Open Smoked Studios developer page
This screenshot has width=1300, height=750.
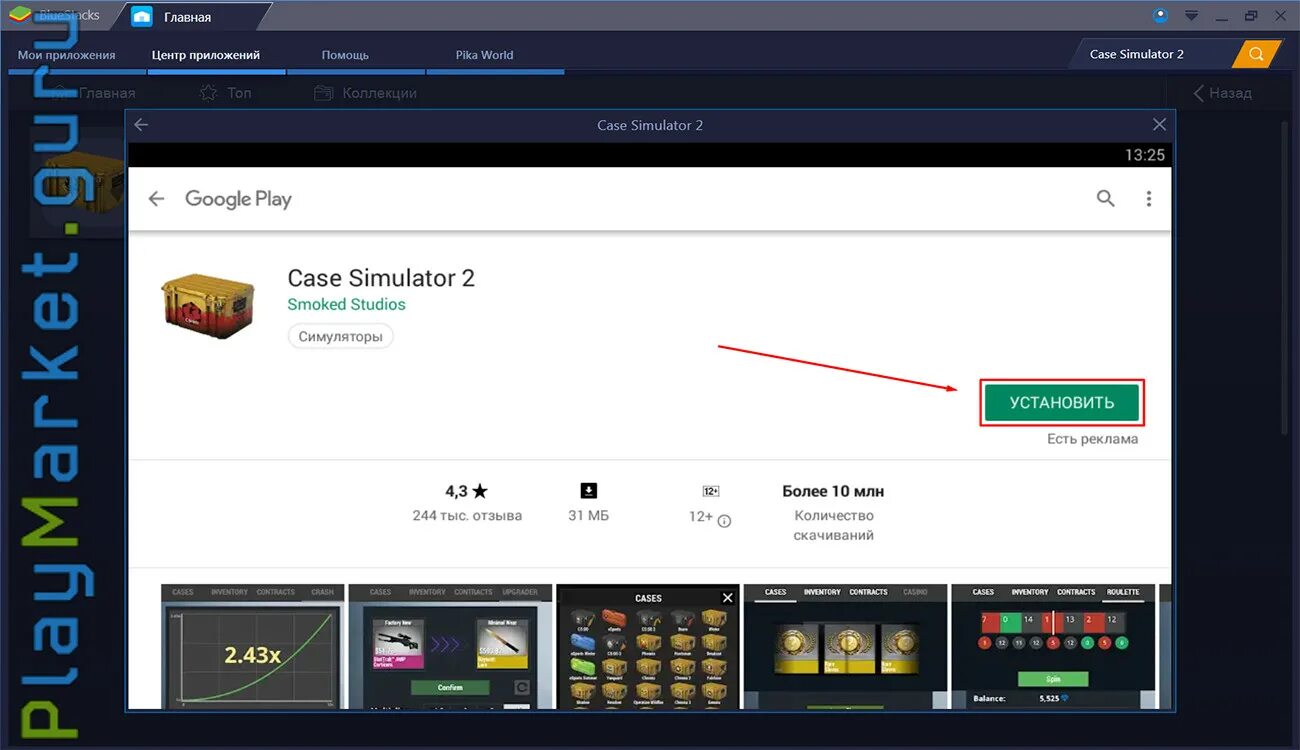[346, 304]
